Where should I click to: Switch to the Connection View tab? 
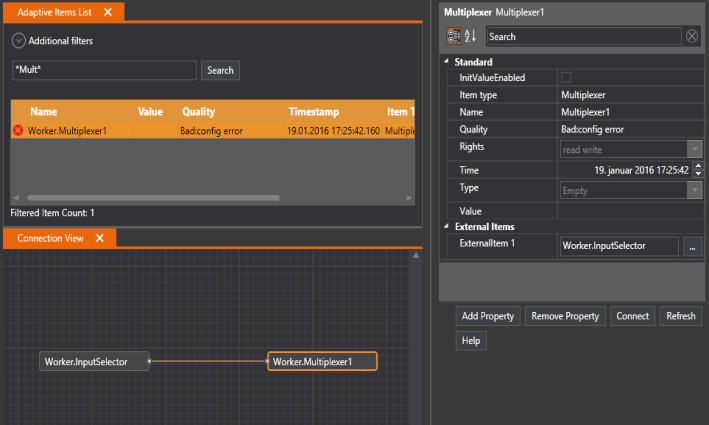(48, 238)
